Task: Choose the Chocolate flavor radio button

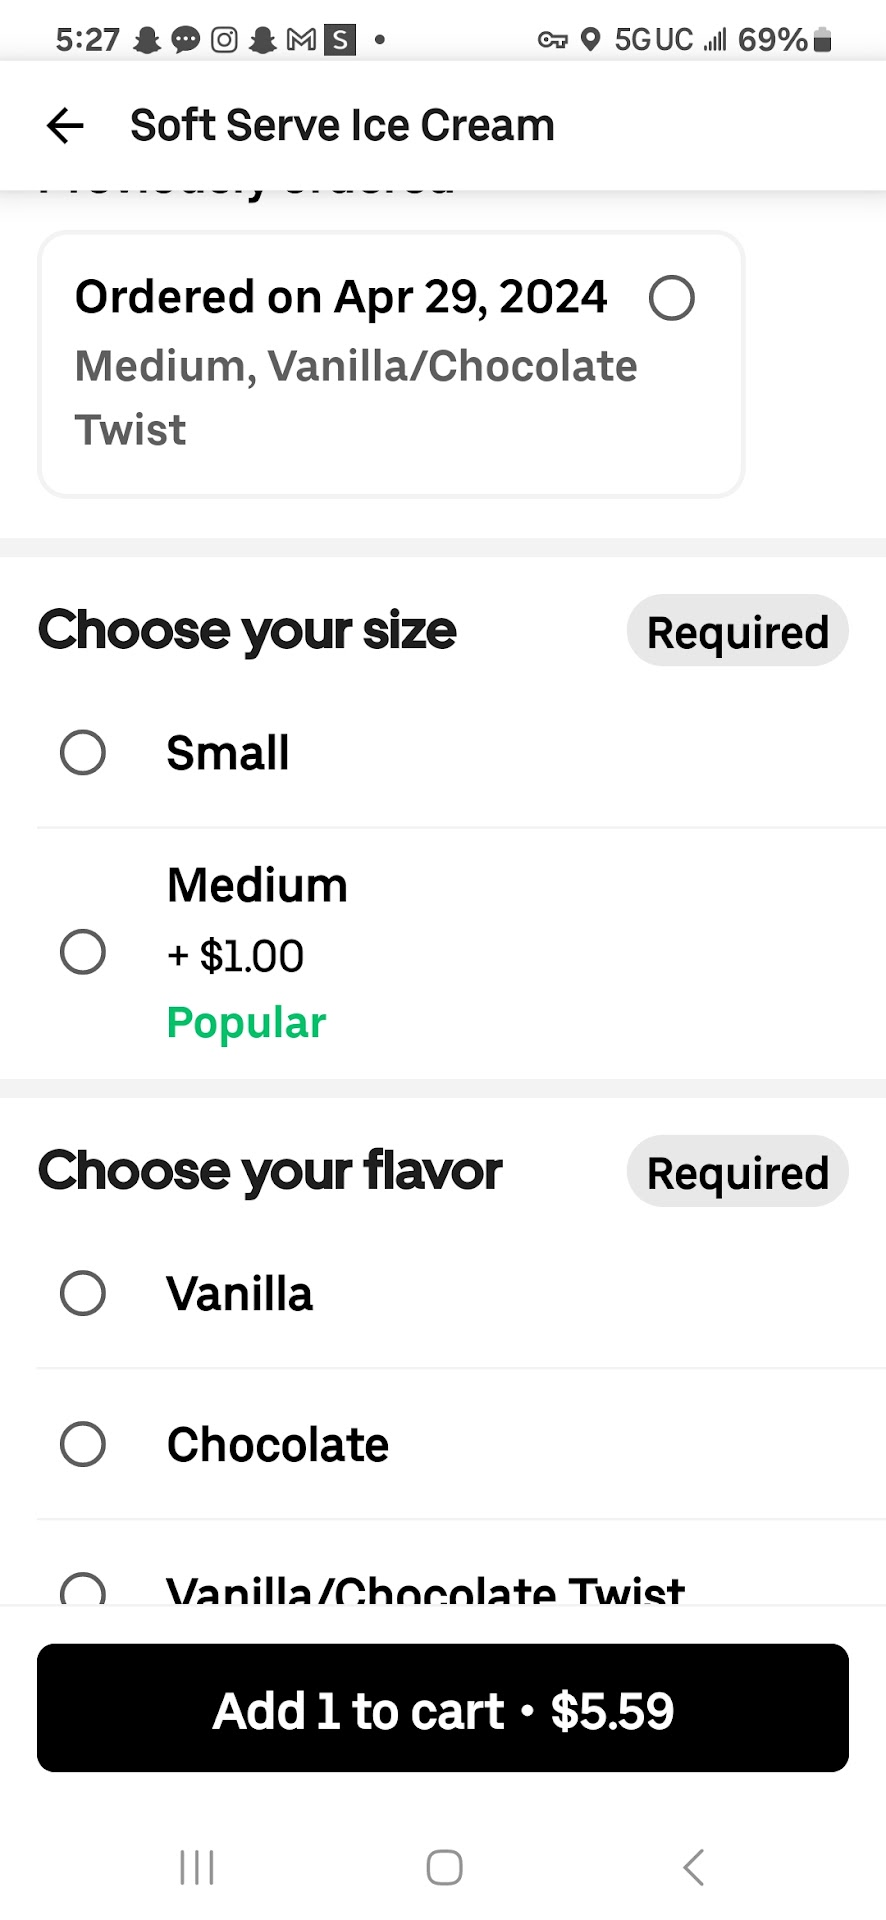Action: [83, 1444]
